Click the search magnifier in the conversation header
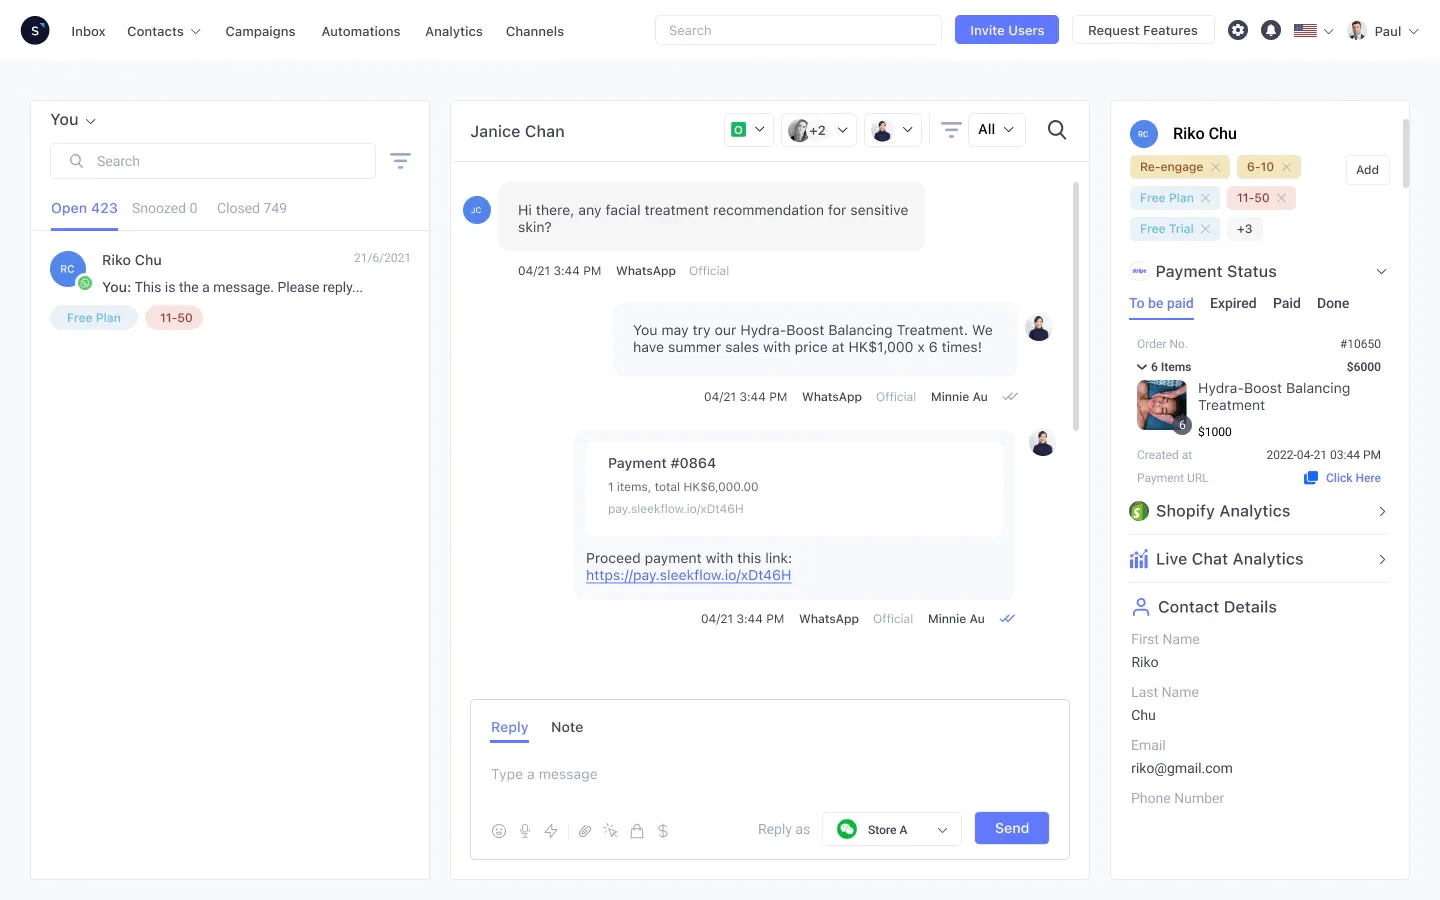1440x900 pixels. [x=1056, y=130]
